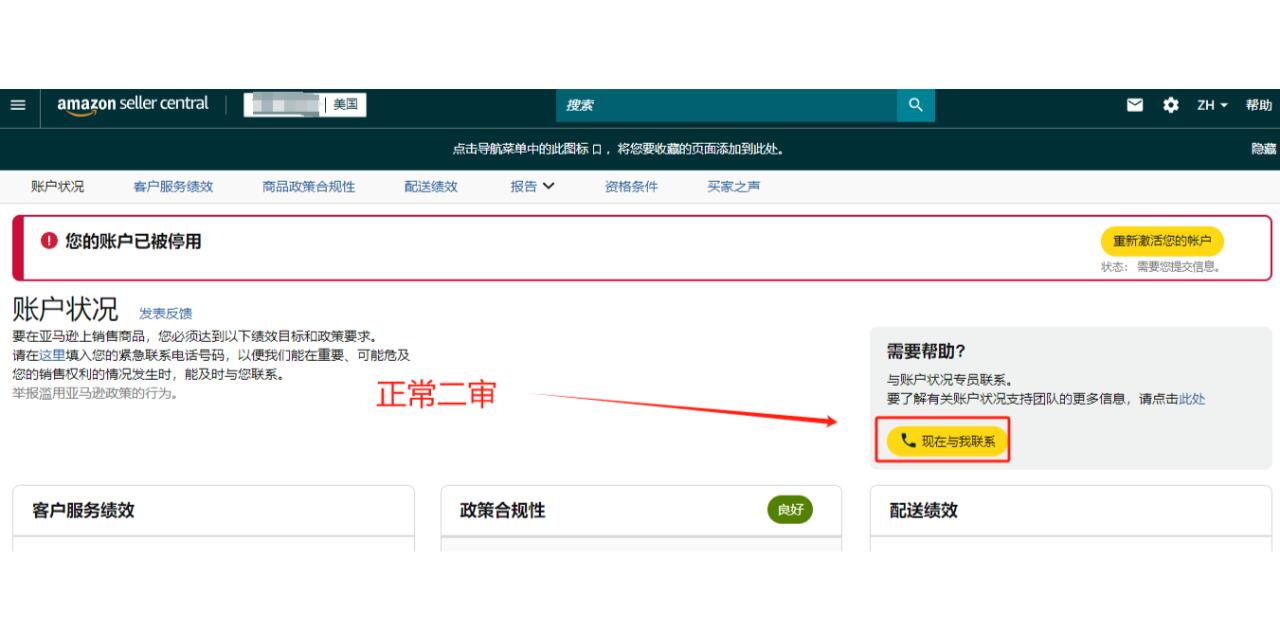Click the 配送绩效 card heading

(924, 510)
